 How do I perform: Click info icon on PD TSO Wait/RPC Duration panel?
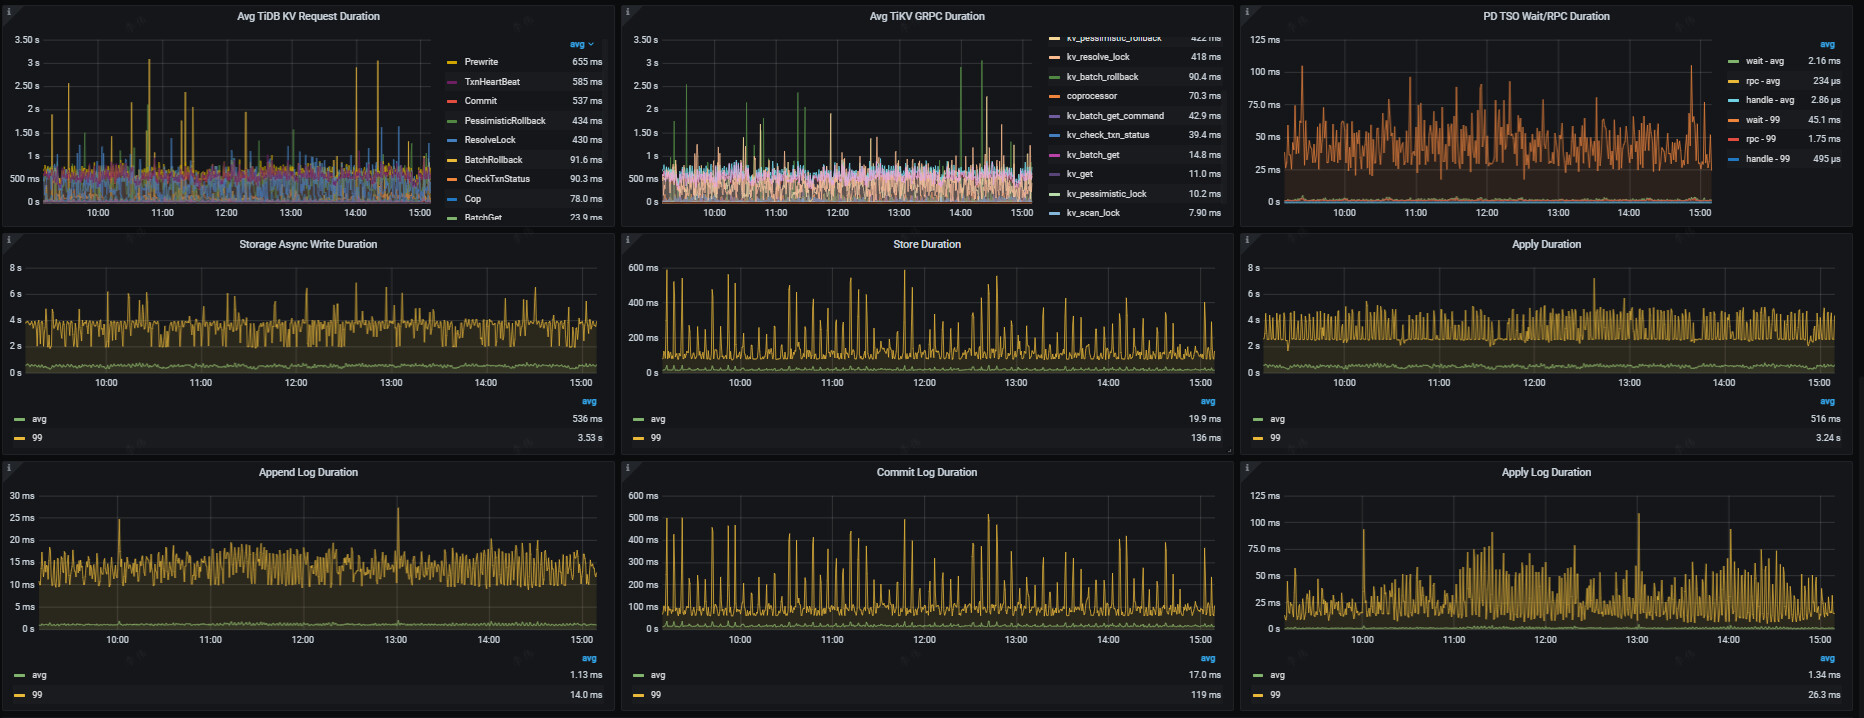(1246, 12)
